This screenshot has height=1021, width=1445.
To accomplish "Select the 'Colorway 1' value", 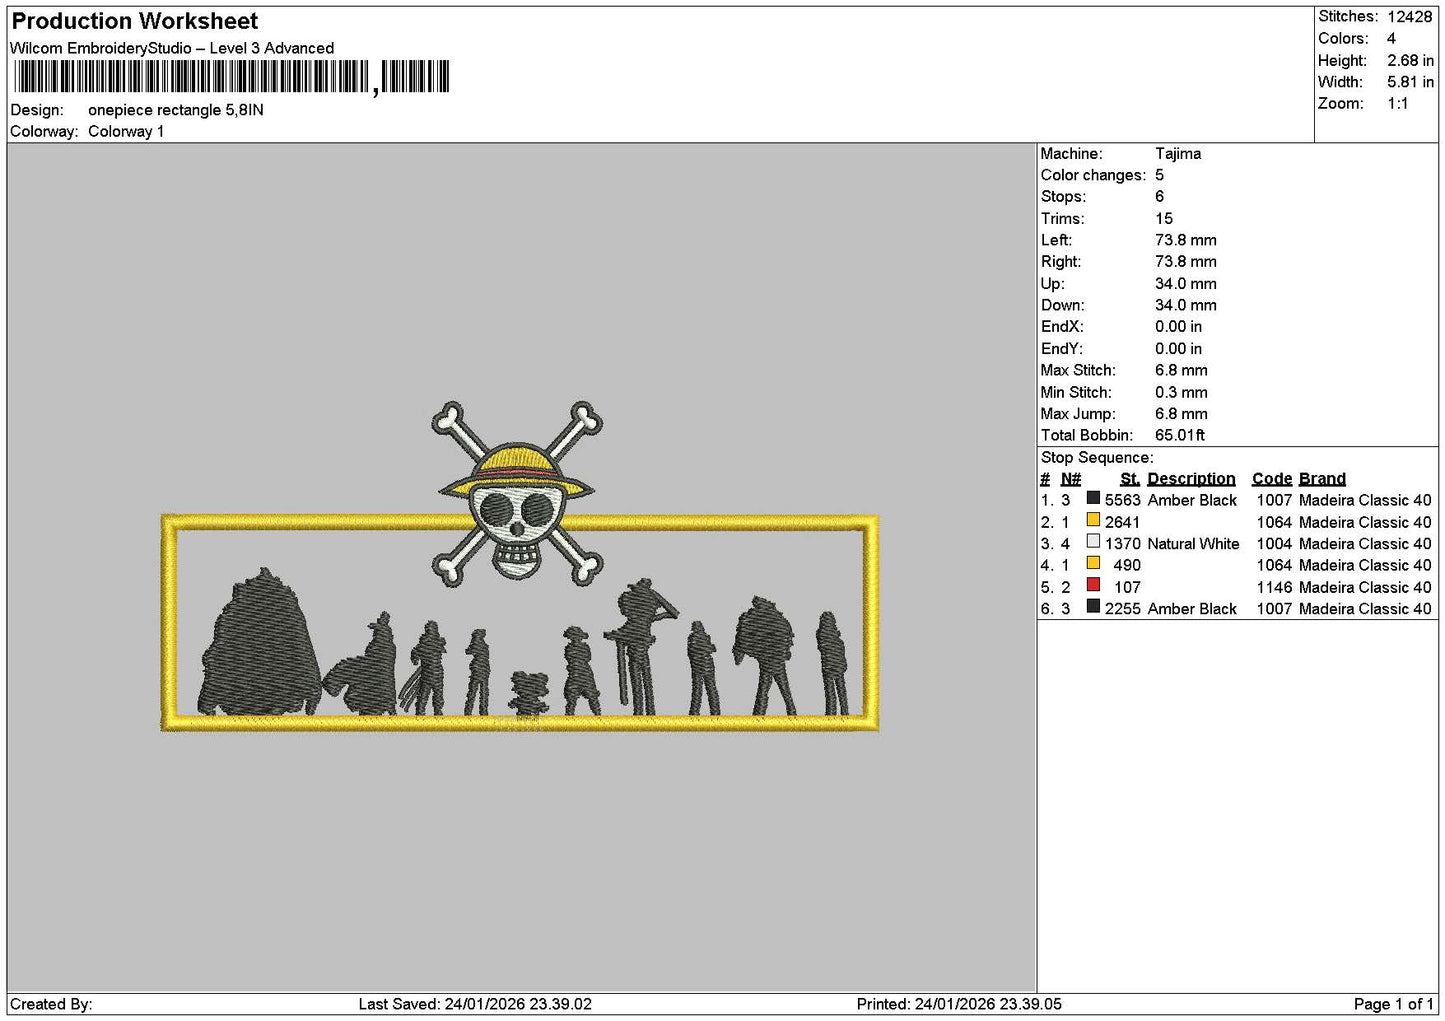I will tap(126, 132).
